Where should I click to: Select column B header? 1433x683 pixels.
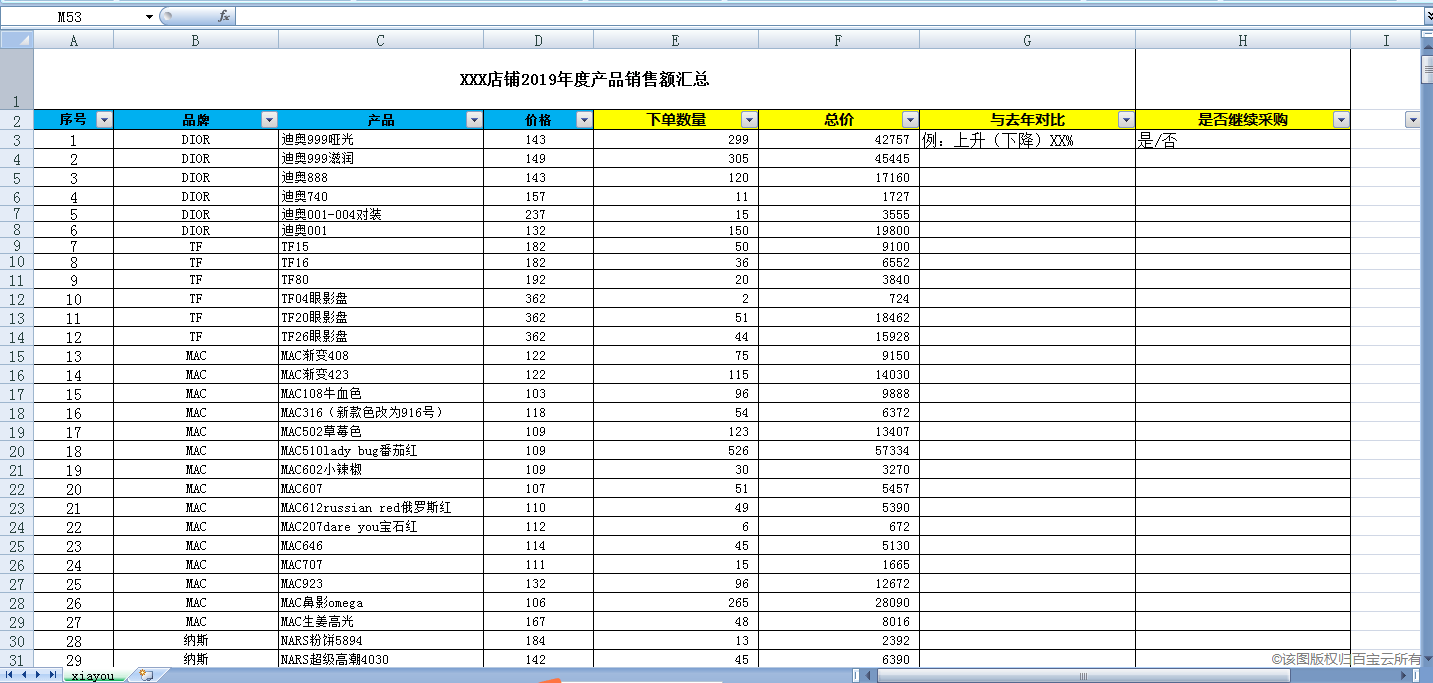(x=196, y=40)
